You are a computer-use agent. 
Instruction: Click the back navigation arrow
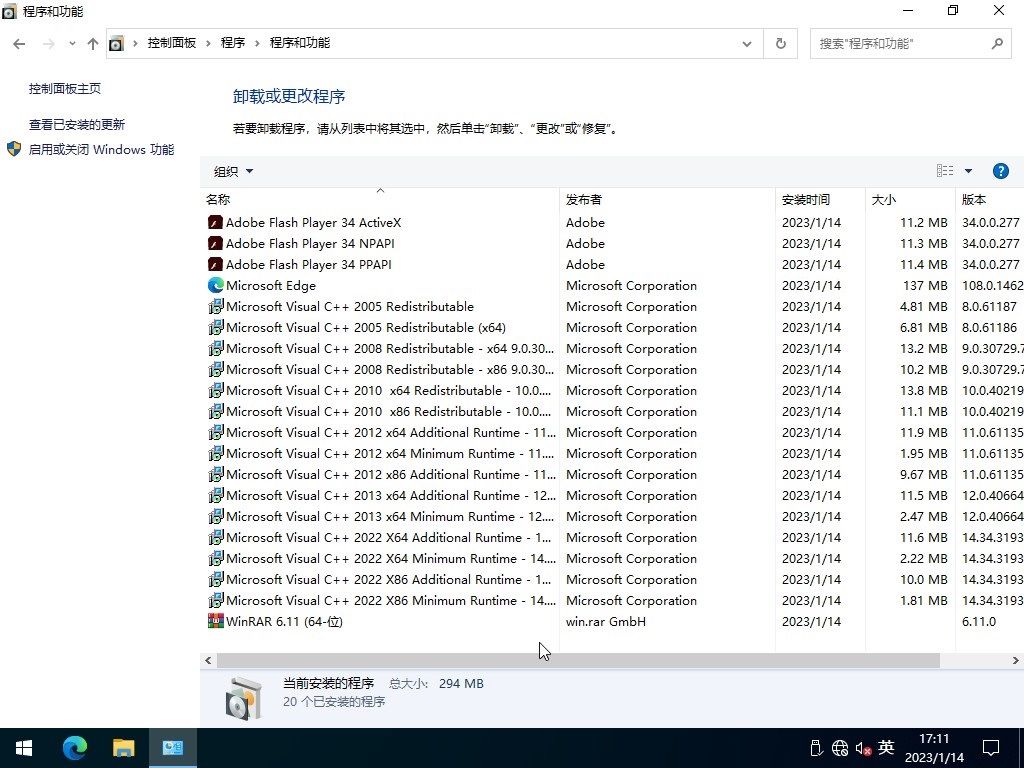coord(19,44)
